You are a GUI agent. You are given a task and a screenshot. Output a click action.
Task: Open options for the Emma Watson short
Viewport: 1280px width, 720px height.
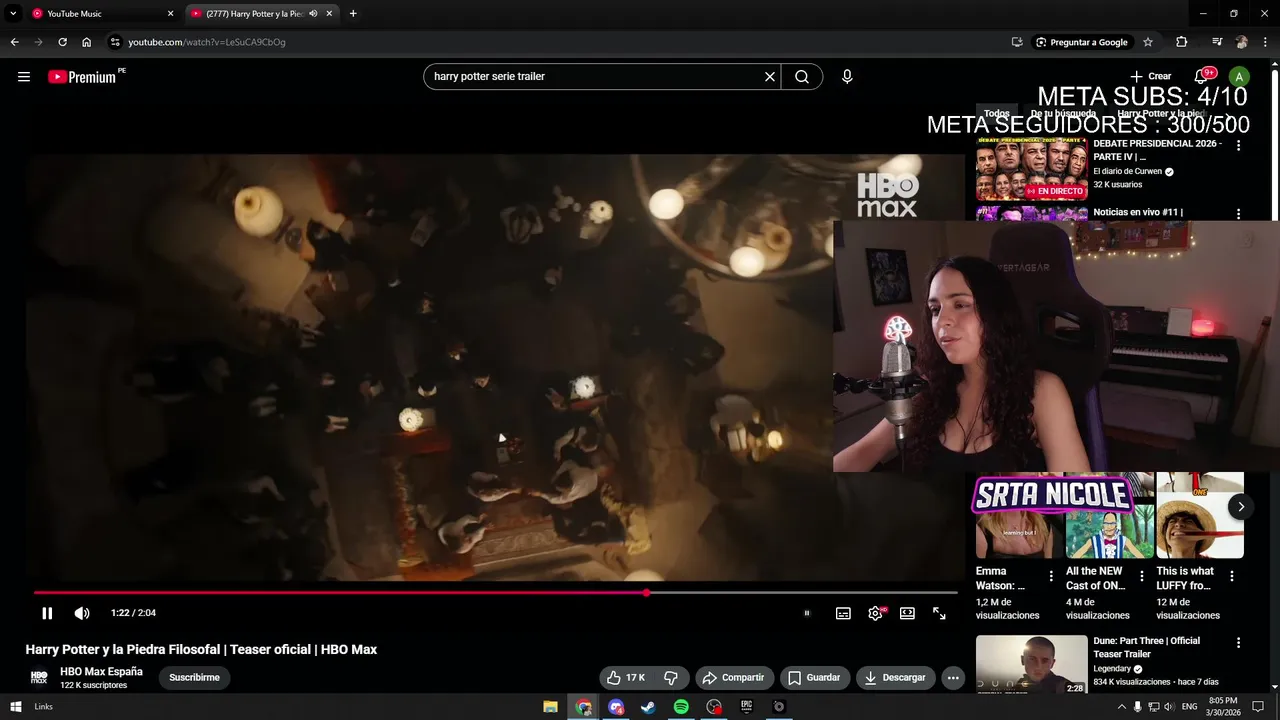[x=1051, y=576]
